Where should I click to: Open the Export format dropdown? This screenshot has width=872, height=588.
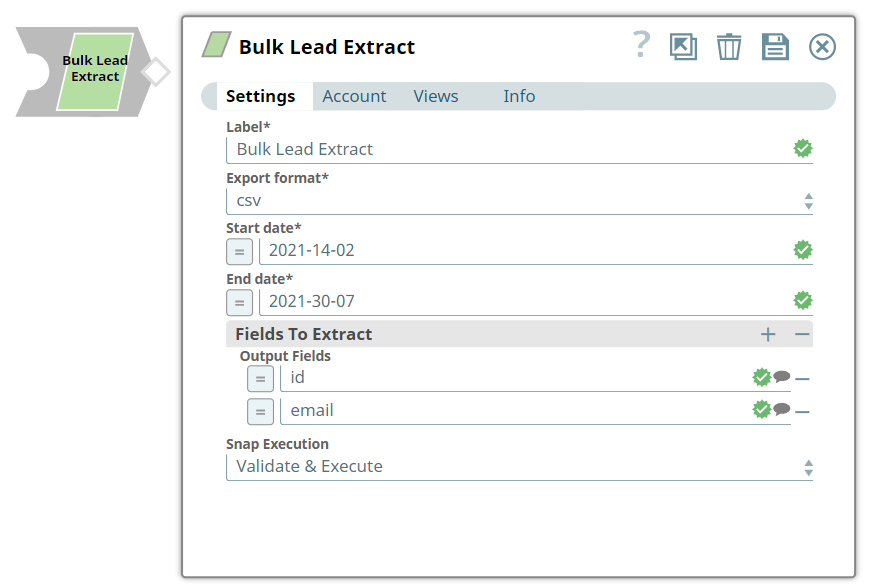coord(519,201)
